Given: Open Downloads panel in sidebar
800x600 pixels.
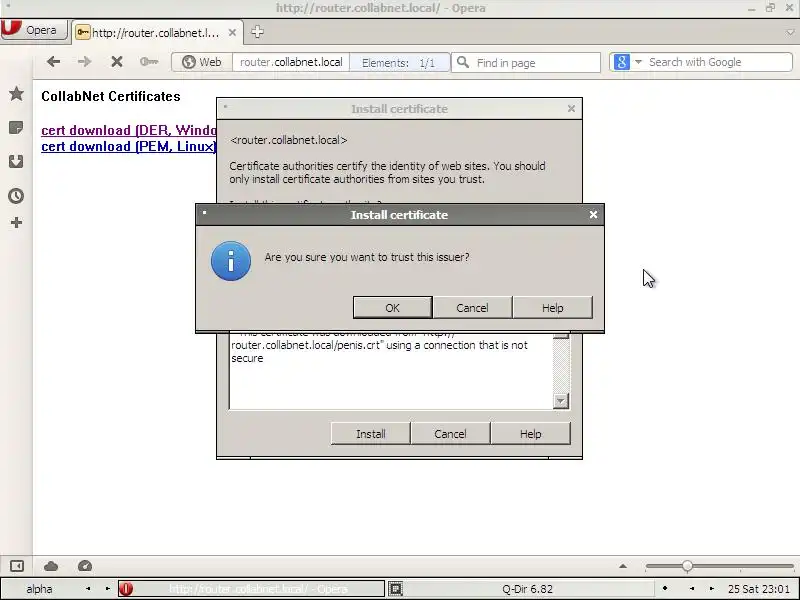Looking at the screenshot, I should tap(16, 162).
